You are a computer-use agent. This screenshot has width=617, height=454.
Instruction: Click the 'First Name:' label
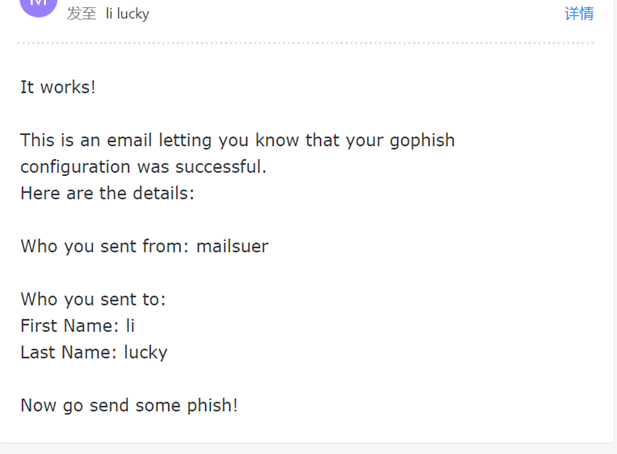pos(70,326)
